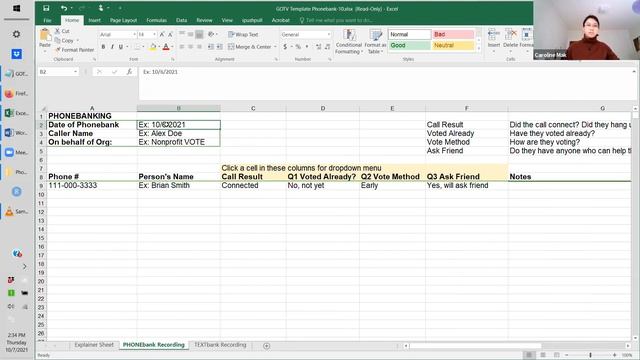This screenshot has width=640, height=360.
Task: Open the font size dropdown
Action: [x=155, y=35]
